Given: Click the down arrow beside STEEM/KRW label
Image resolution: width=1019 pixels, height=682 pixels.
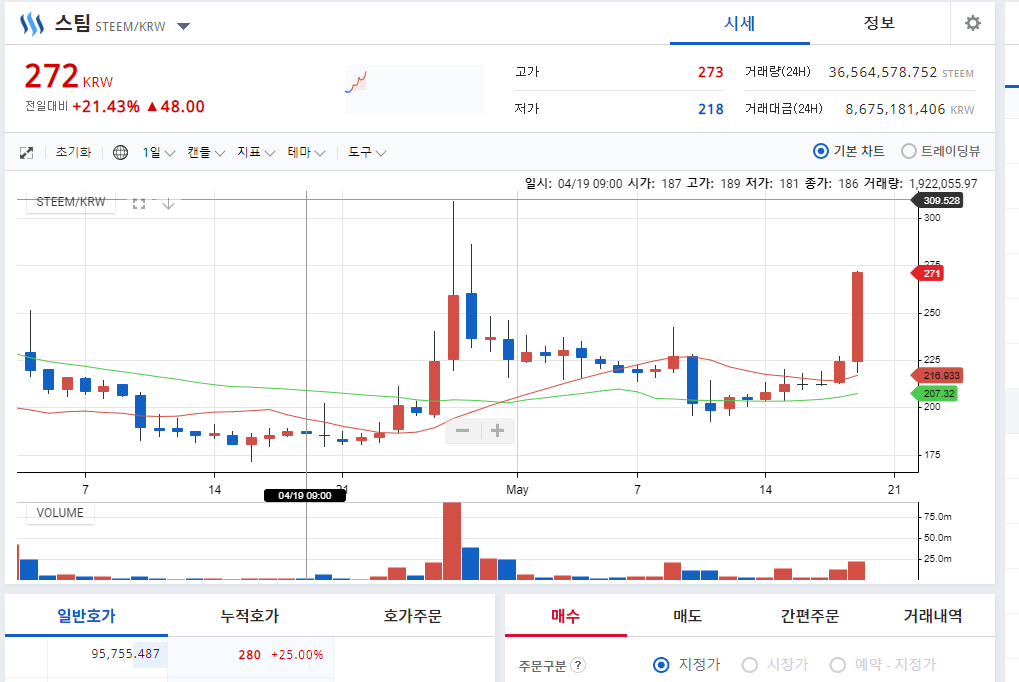Looking at the screenshot, I should pos(168,203).
